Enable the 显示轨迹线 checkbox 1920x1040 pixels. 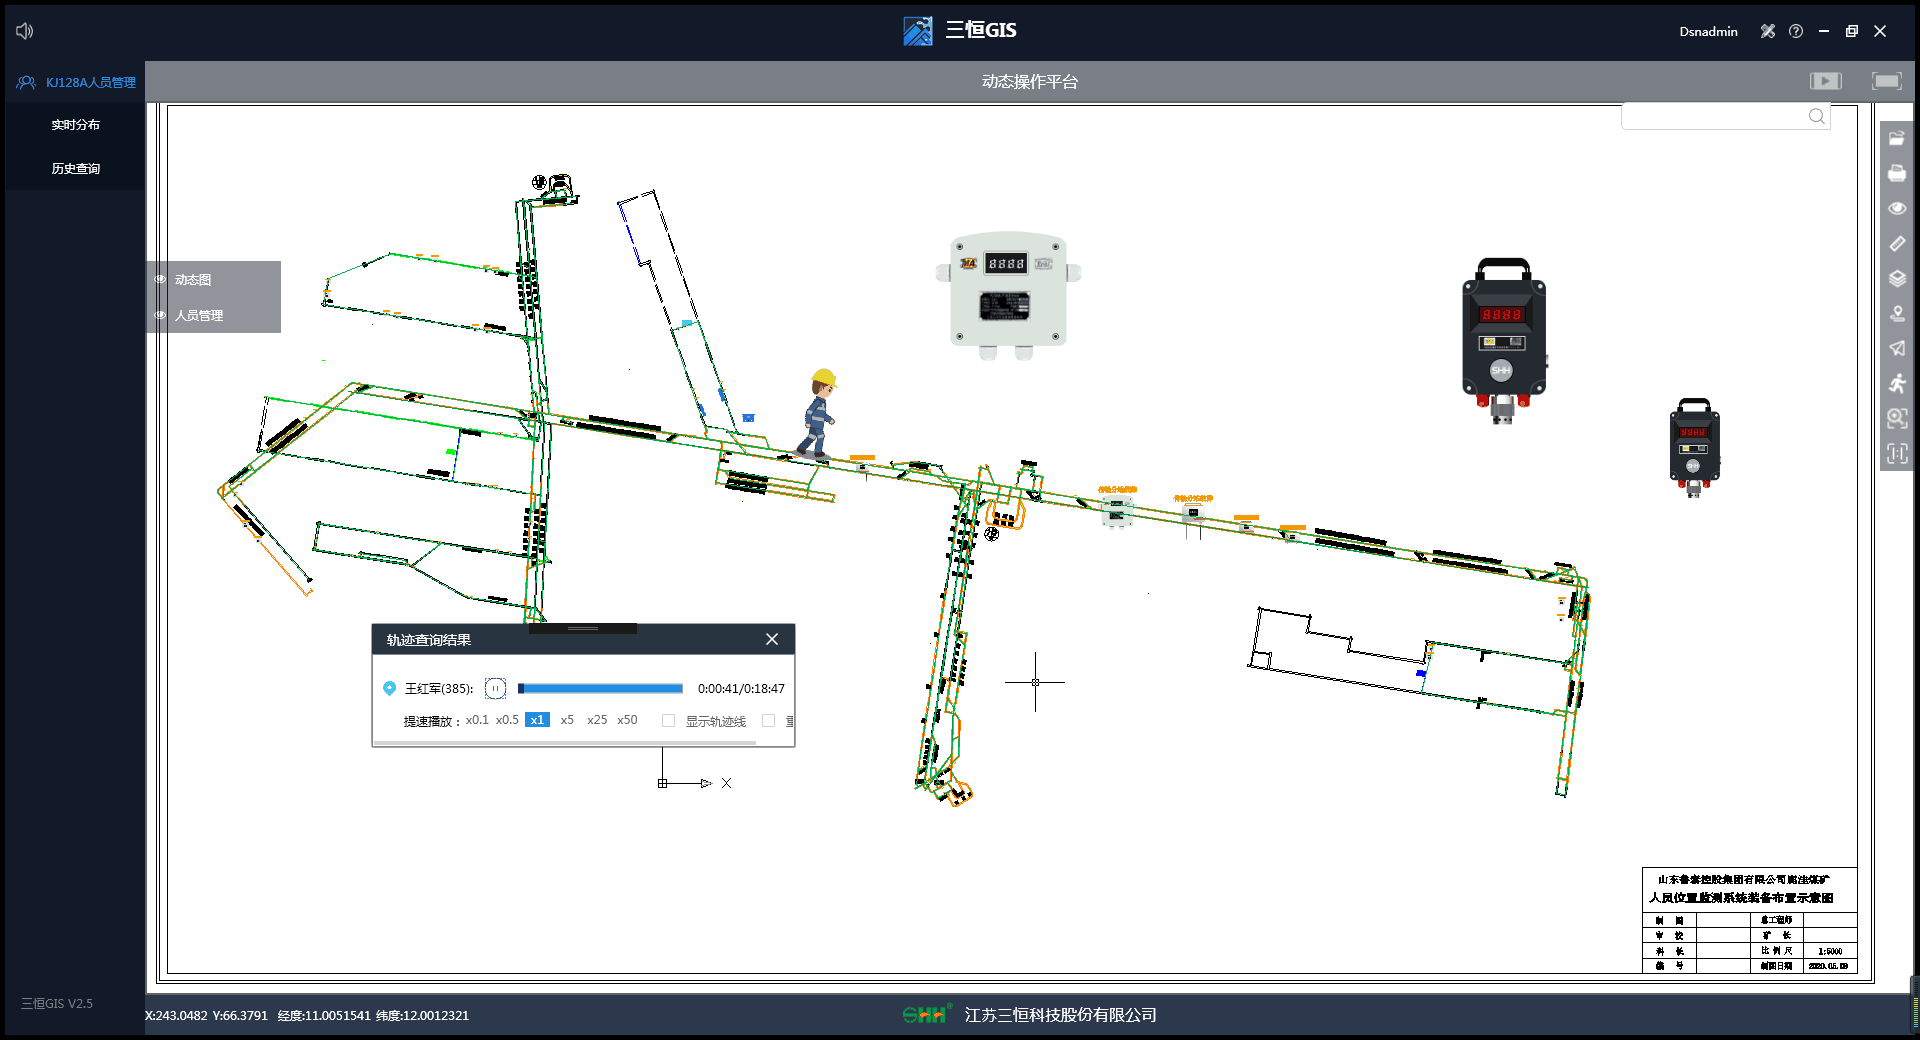tap(668, 721)
